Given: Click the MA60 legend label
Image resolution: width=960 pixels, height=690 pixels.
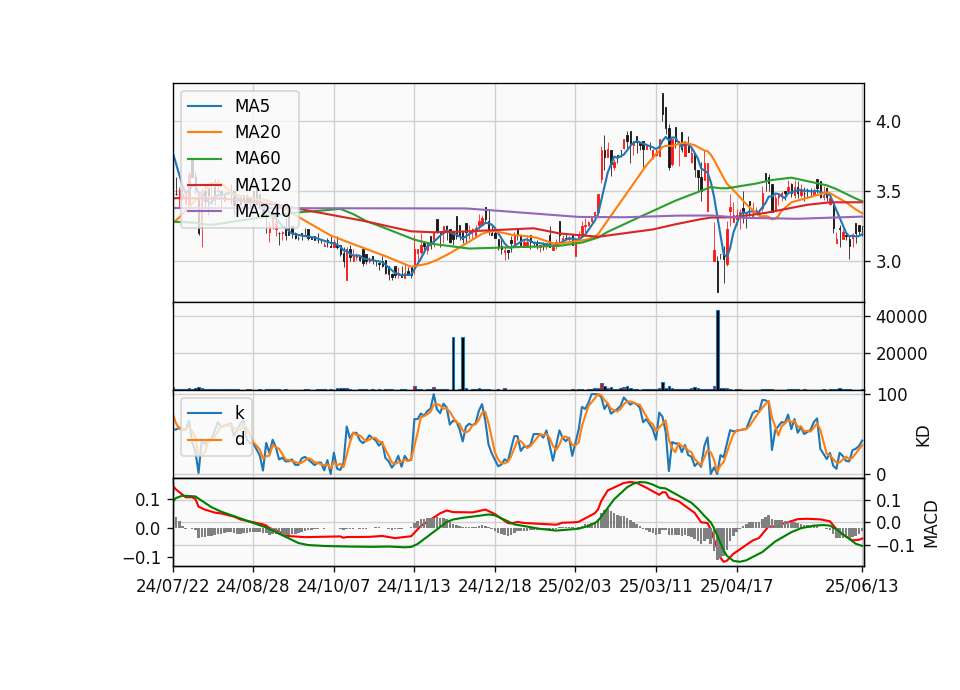Looking at the screenshot, I should (x=257, y=158).
